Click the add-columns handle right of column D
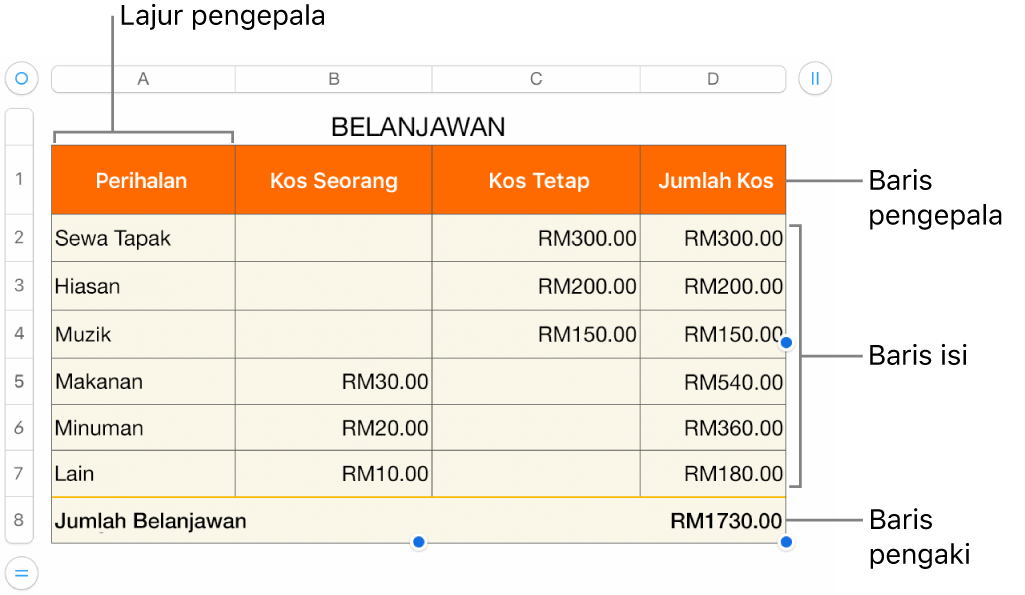Image resolution: width=1025 pixels, height=595 pixels. (x=815, y=78)
